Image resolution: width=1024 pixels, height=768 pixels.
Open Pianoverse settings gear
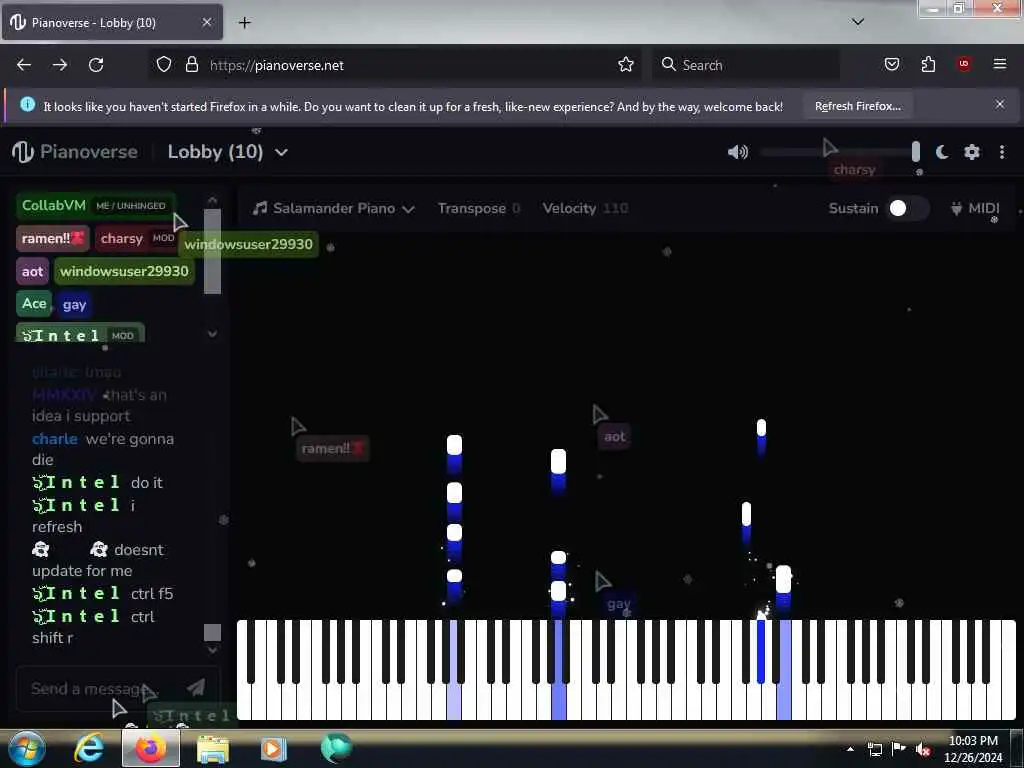pos(972,152)
